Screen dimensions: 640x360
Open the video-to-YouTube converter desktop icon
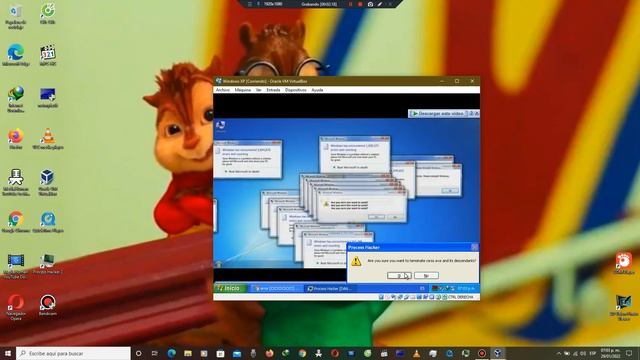16,266
